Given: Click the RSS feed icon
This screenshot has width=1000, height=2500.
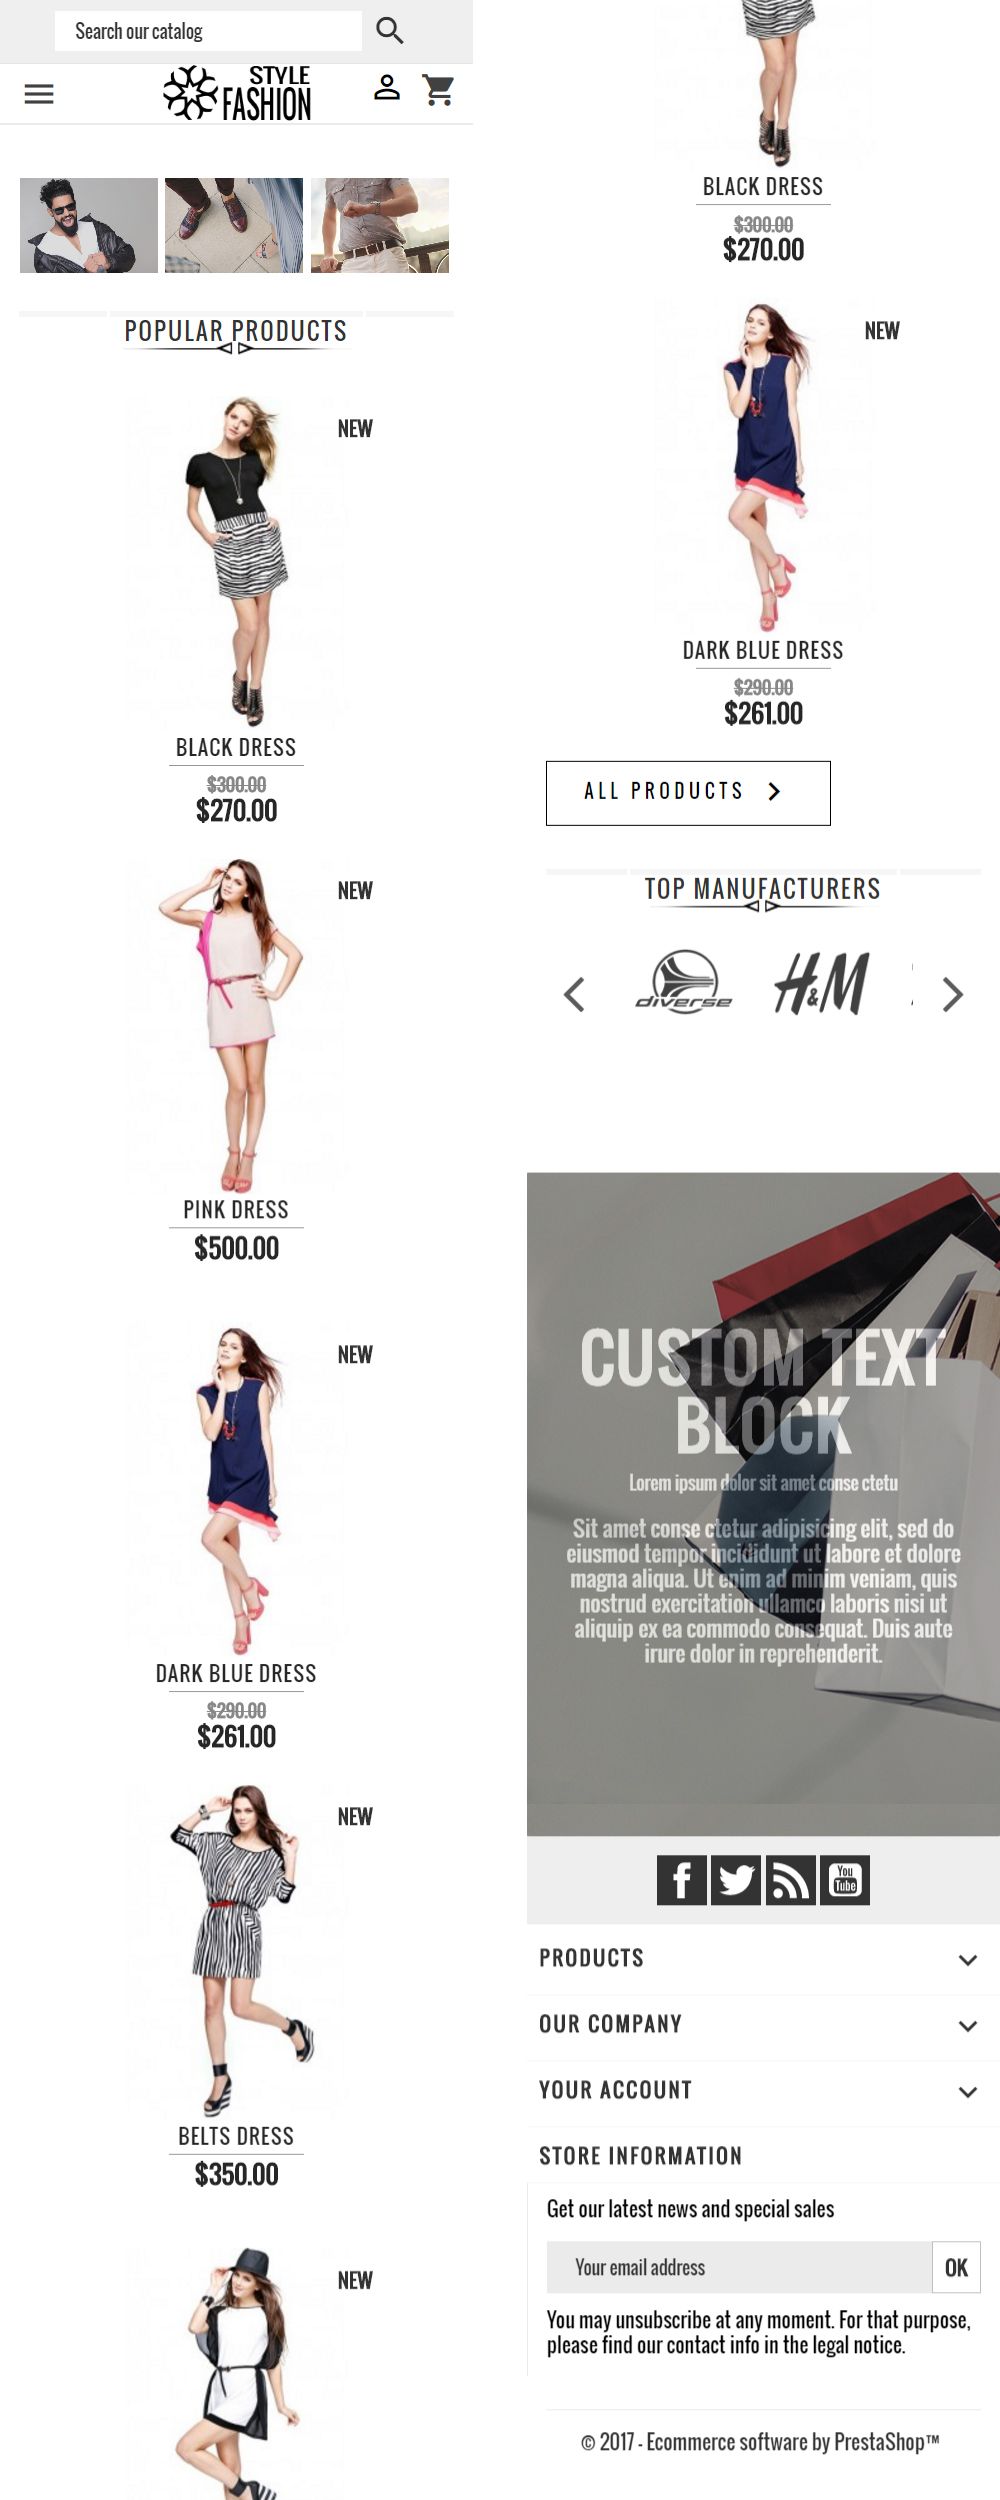Looking at the screenshot, I should point(791,1880).
